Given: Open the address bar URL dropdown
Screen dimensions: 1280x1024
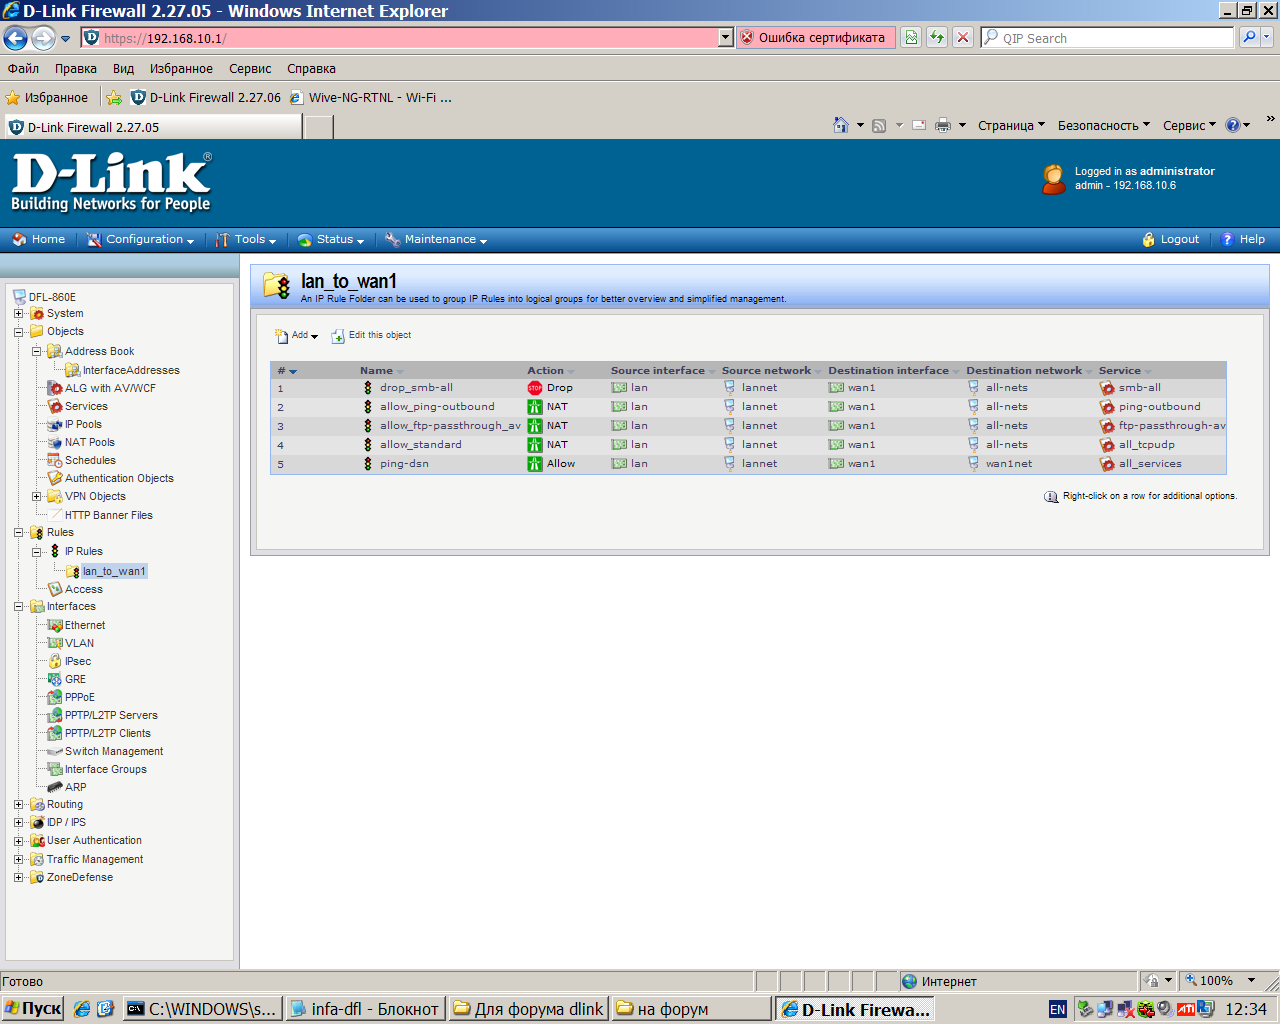Looking at the screenshot, I should tap(726, 37).
